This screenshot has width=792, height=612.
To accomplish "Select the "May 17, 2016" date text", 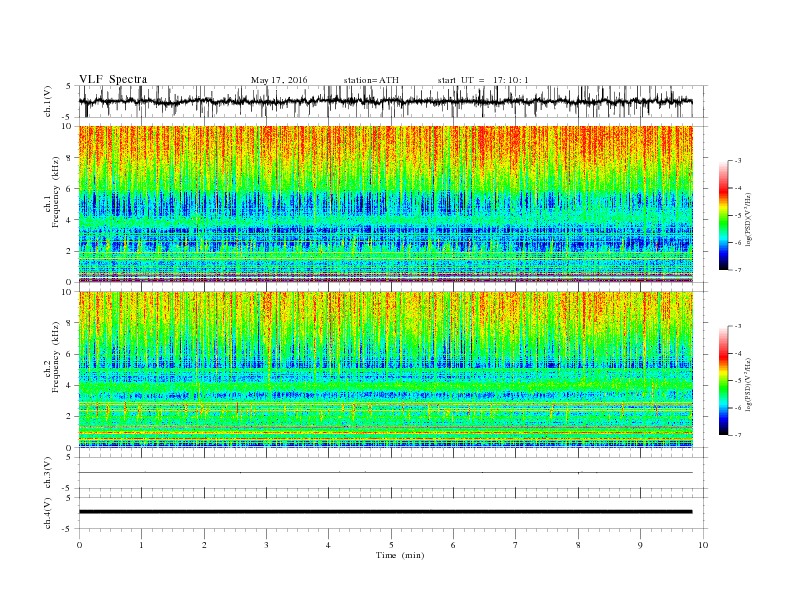I will tap(279, 80).
